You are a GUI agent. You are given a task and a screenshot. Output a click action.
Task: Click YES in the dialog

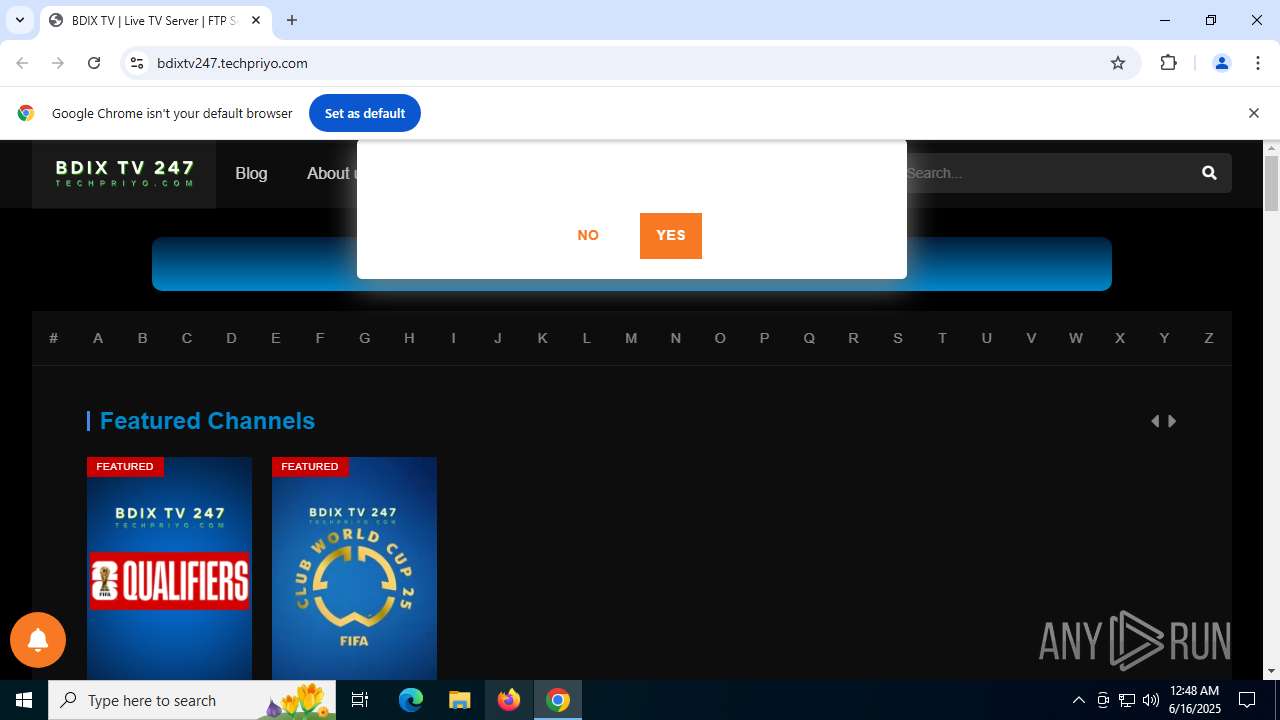coord(671,235)
